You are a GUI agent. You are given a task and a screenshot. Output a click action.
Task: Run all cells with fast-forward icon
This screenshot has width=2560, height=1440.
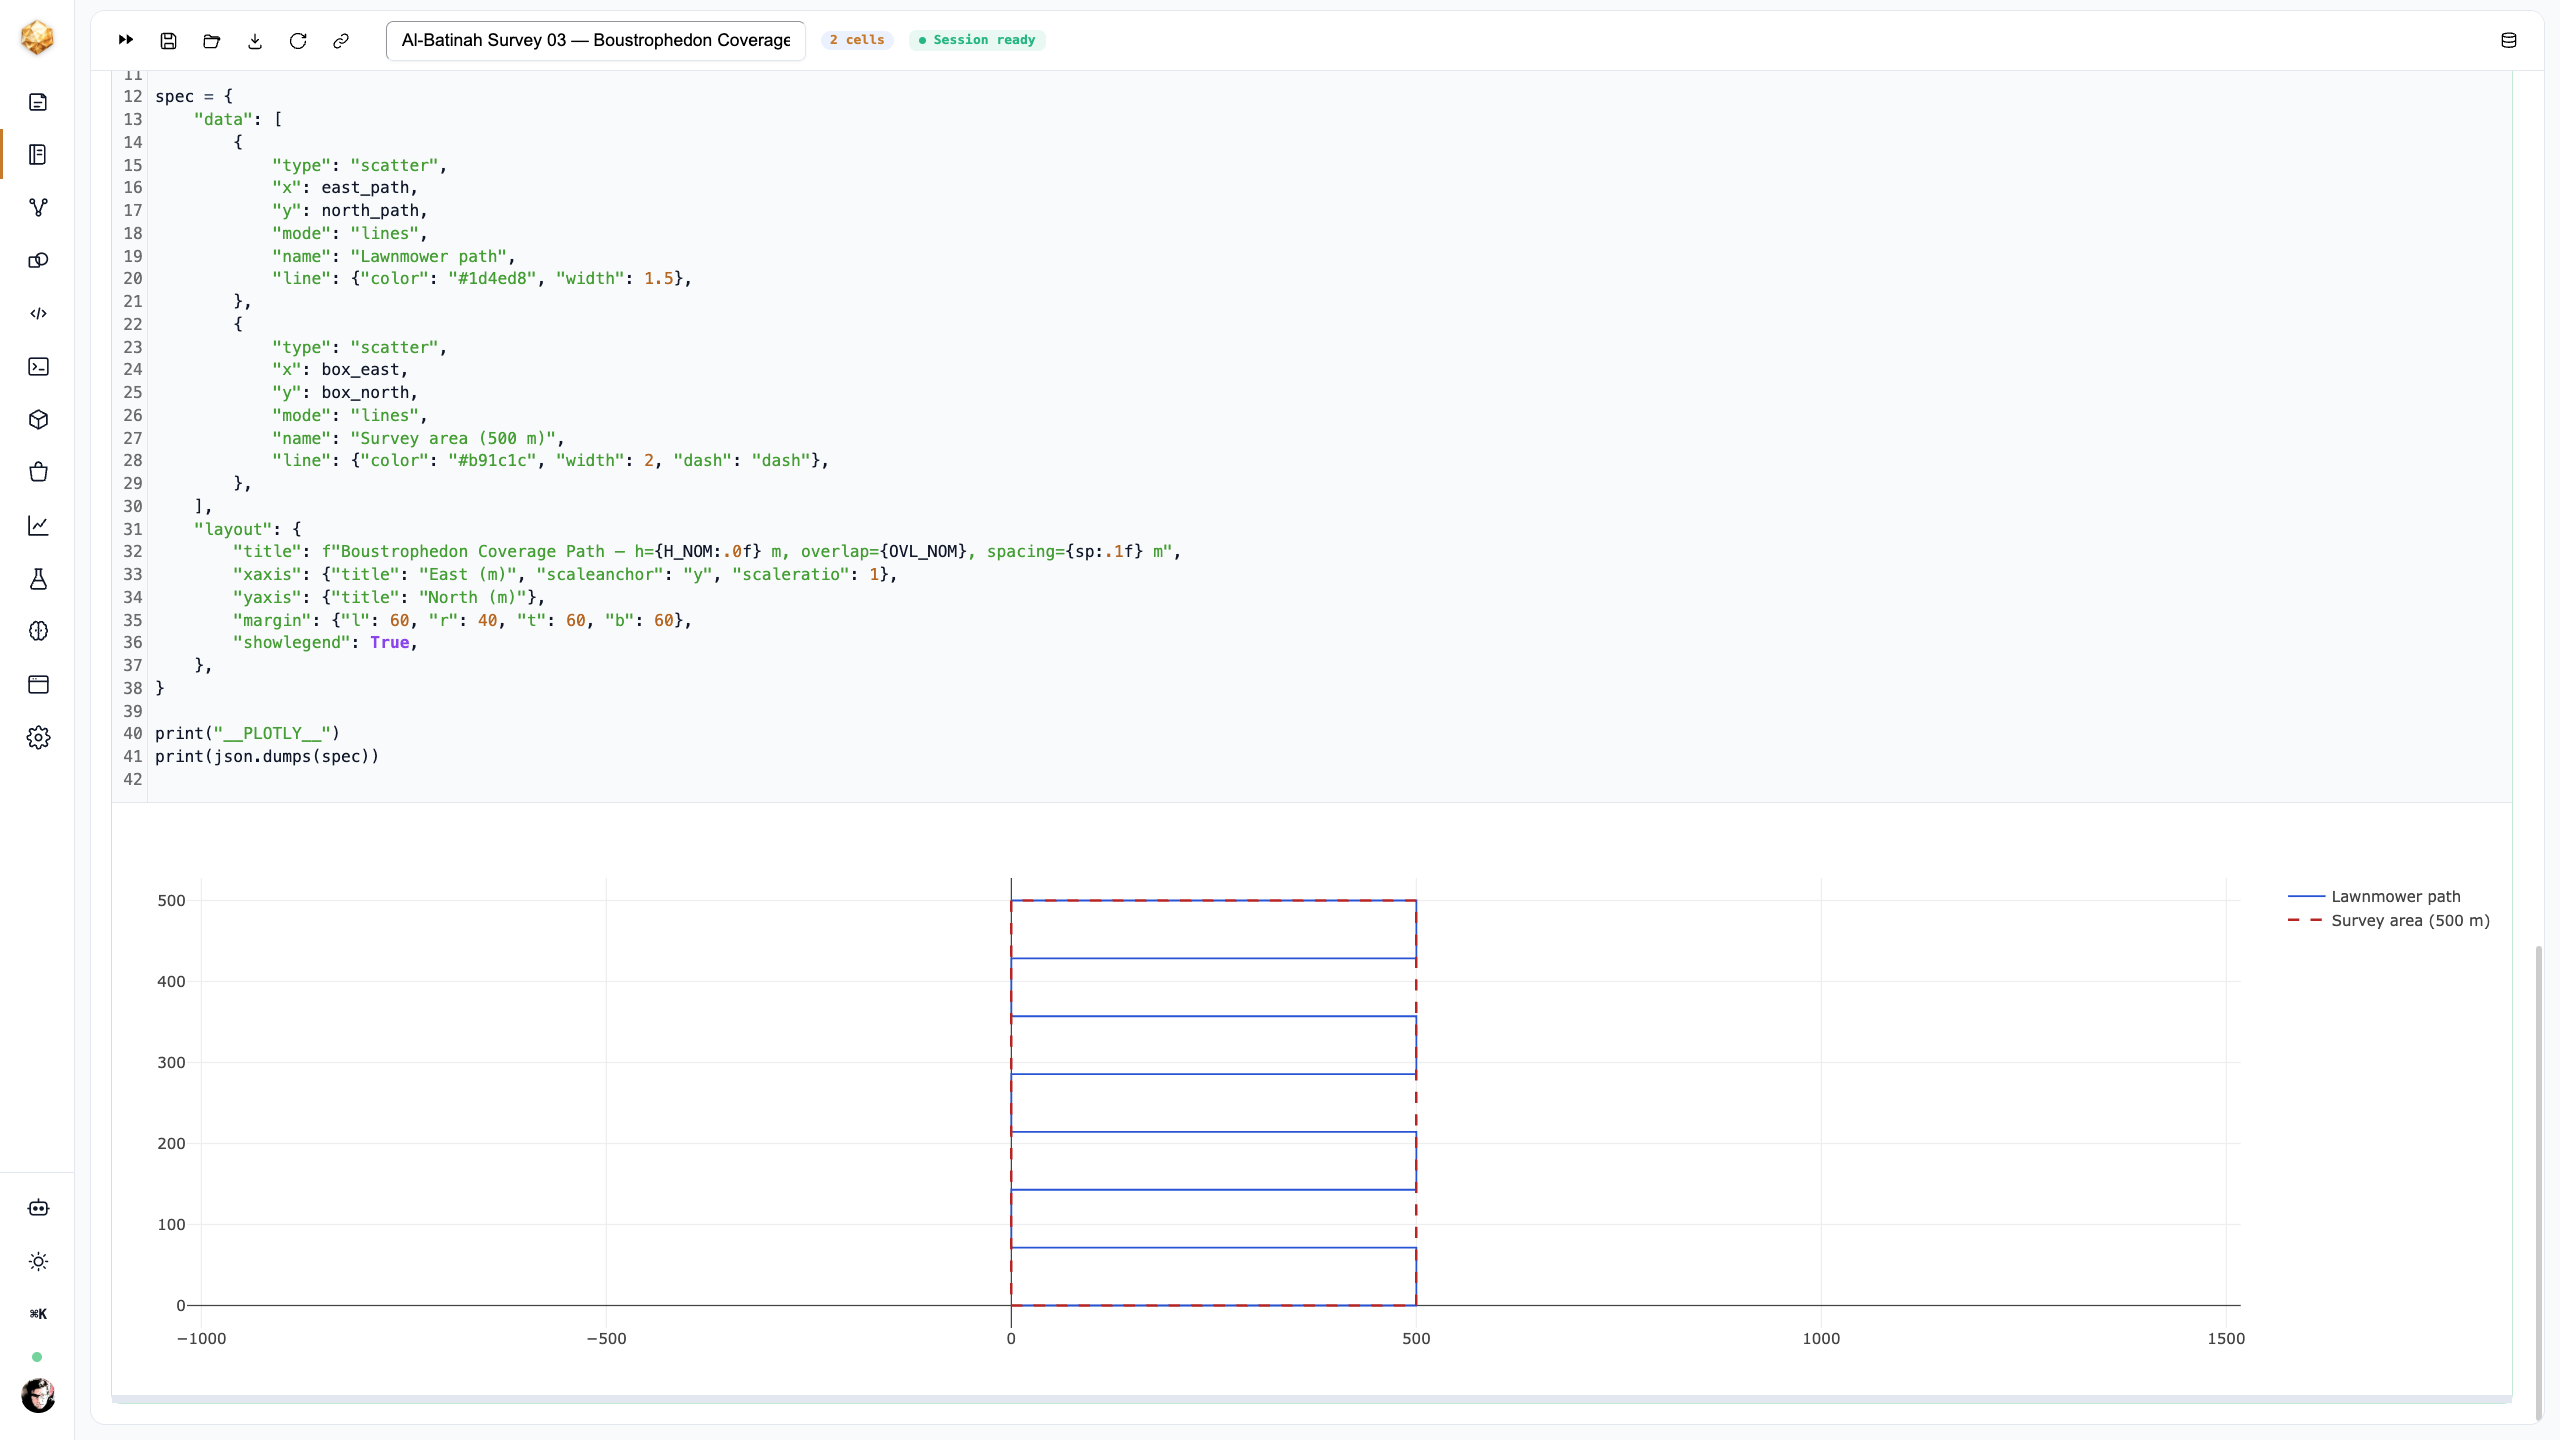coord(126,40)
